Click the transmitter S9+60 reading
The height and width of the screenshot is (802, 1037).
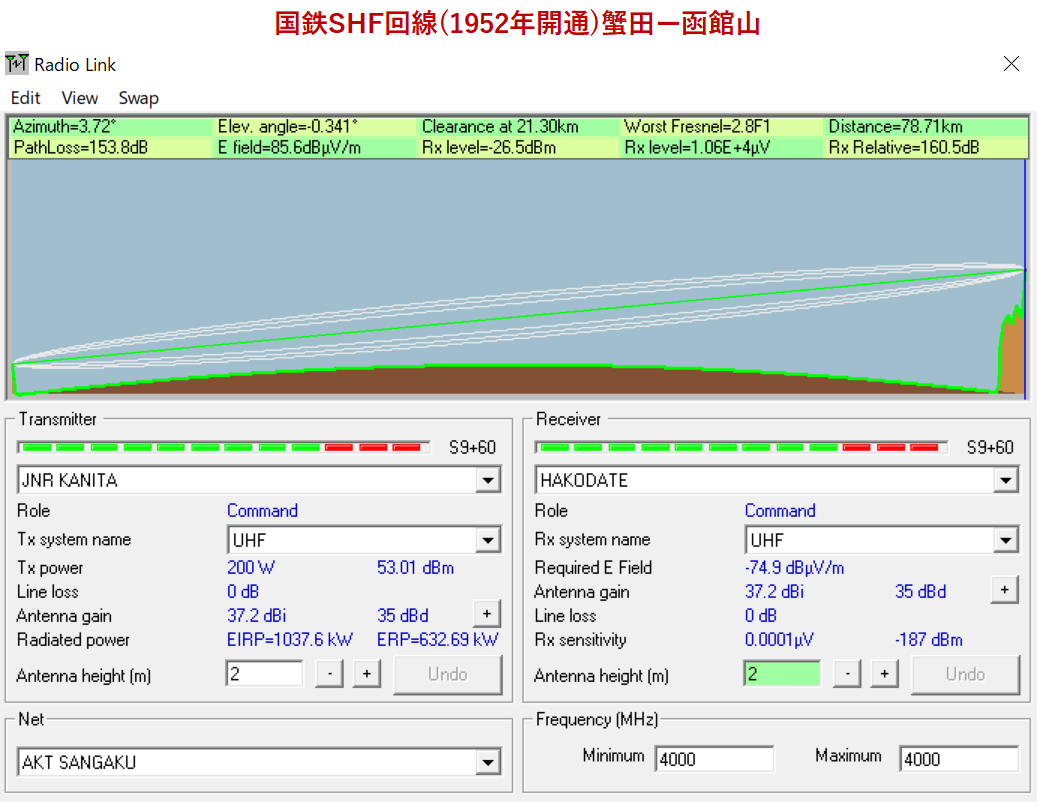[x=472, y=448]
